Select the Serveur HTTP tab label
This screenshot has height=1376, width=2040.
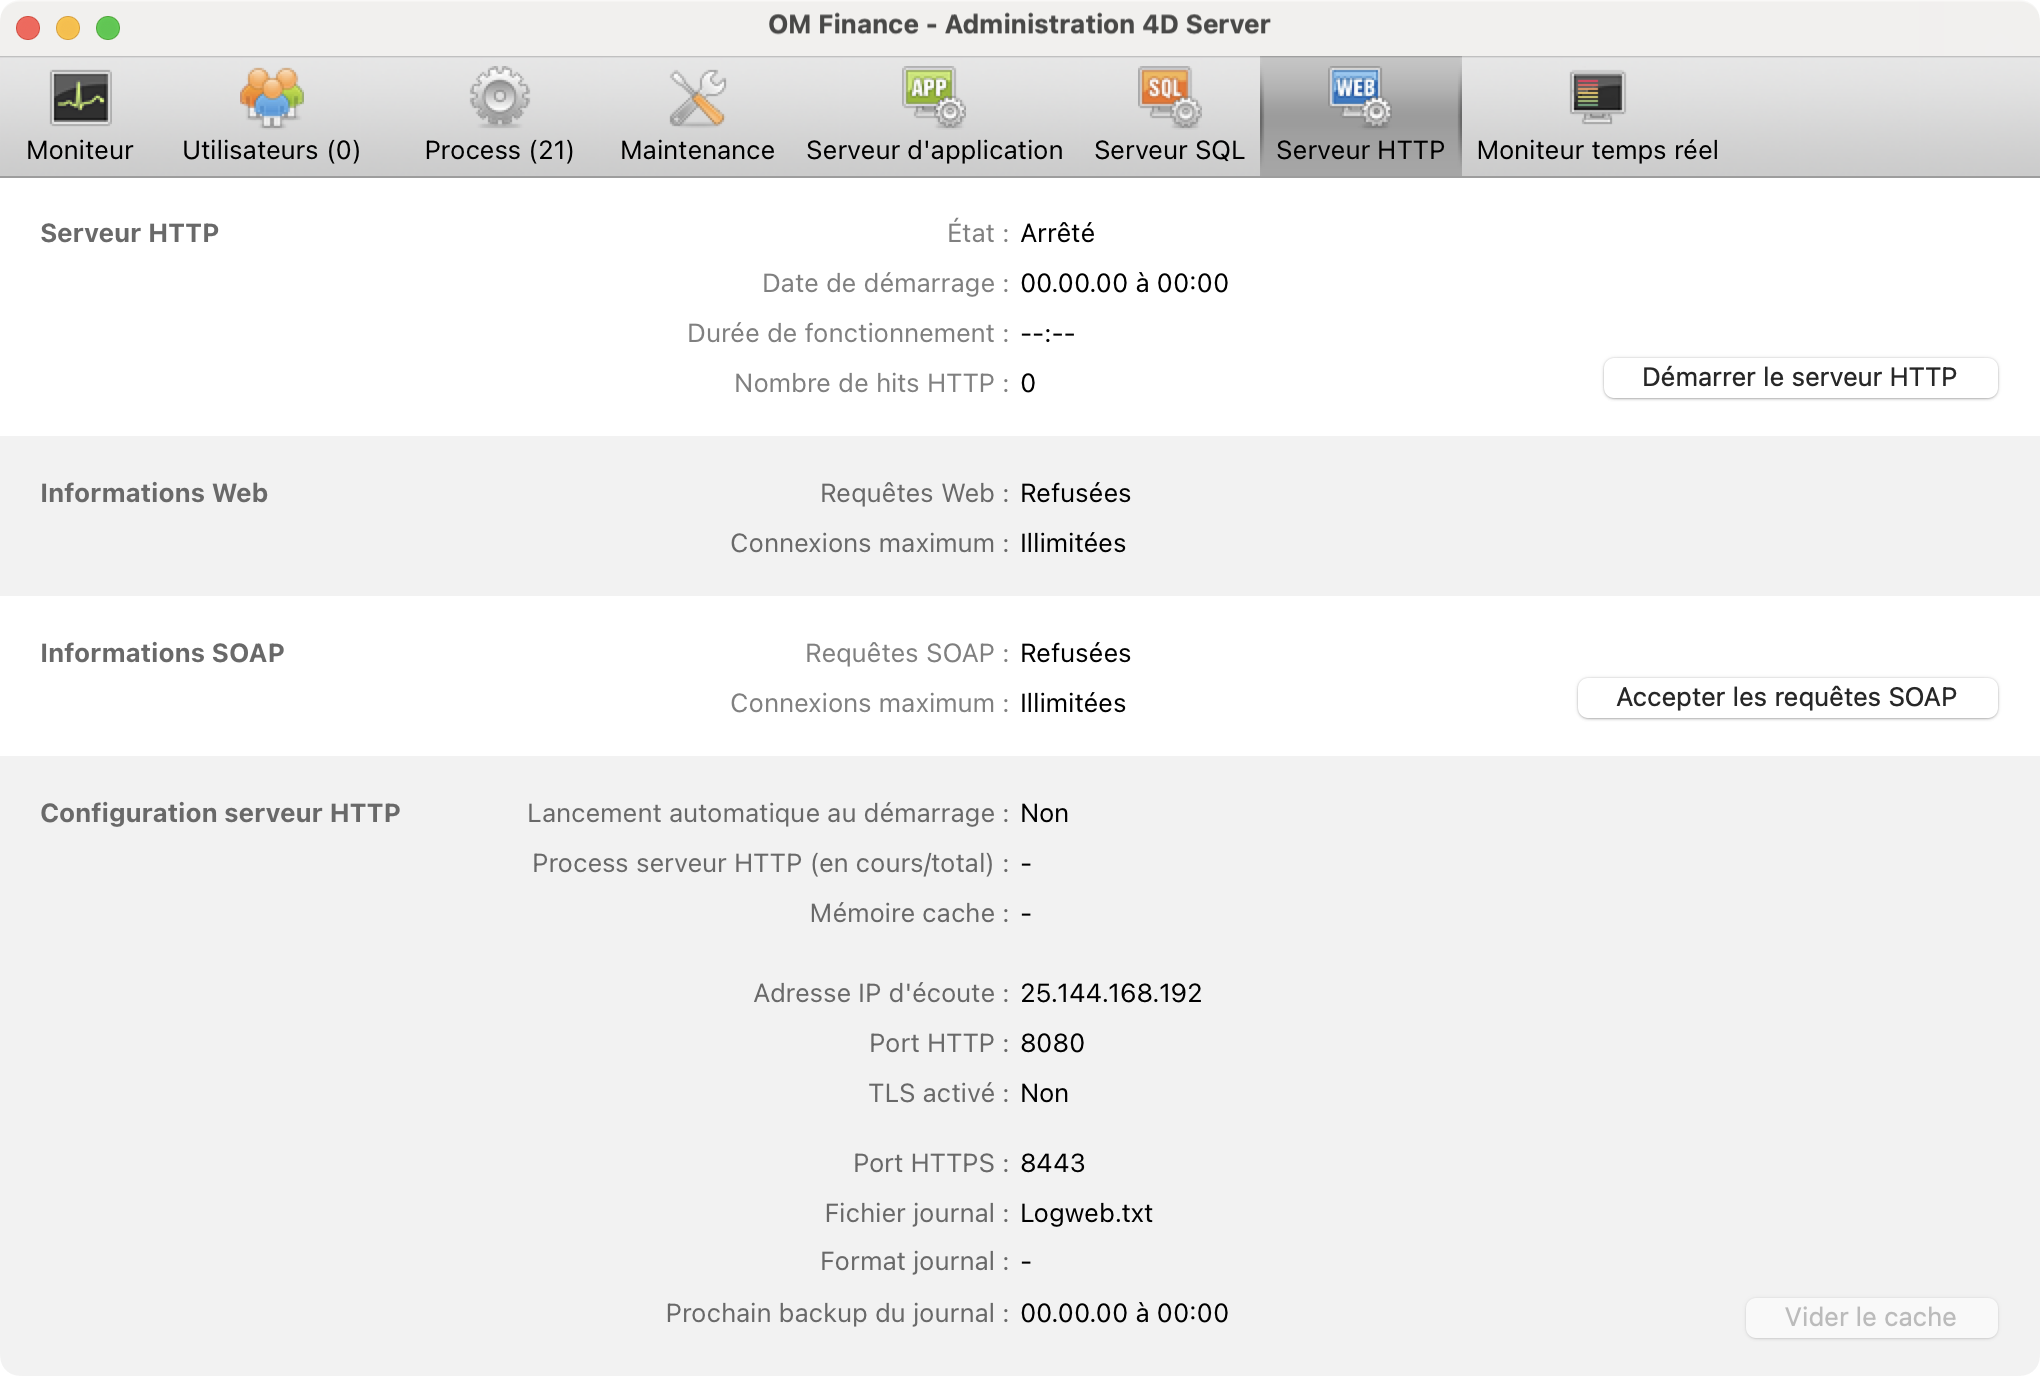(x=1360, y=150)
